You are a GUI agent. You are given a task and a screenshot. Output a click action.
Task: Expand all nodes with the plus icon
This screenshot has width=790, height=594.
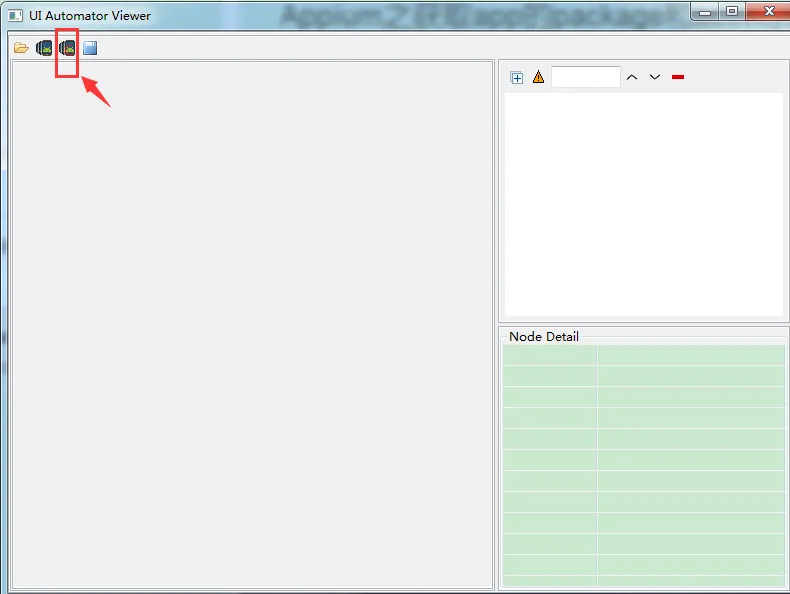pos(516,78)
